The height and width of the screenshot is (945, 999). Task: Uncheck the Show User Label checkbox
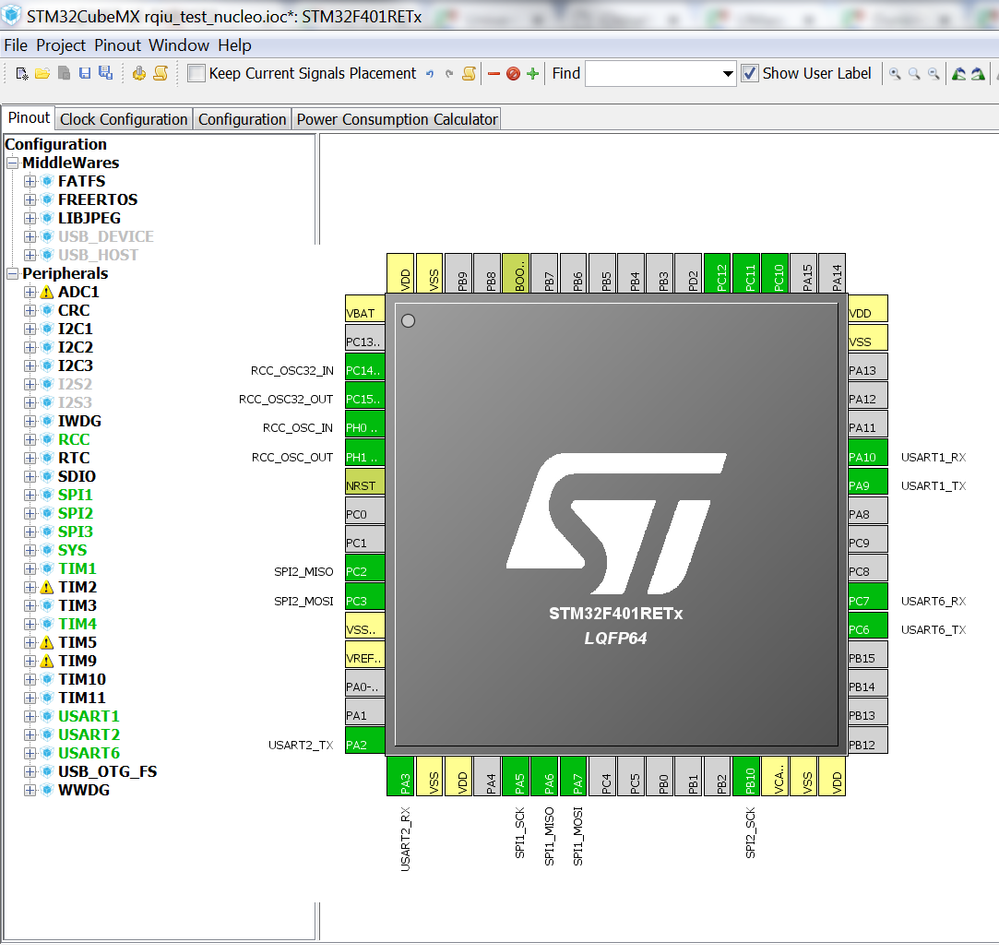(750, 73)
